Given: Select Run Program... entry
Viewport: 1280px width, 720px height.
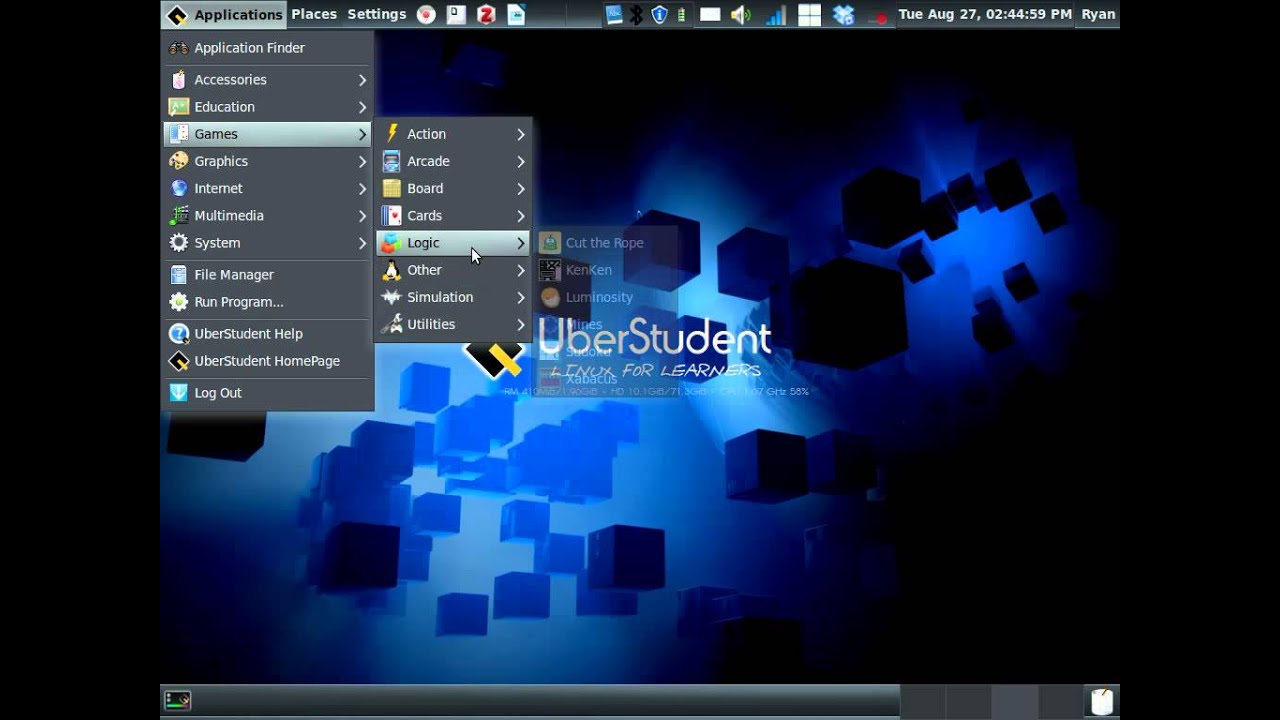Looking at the screenshot, I should 268,302.
